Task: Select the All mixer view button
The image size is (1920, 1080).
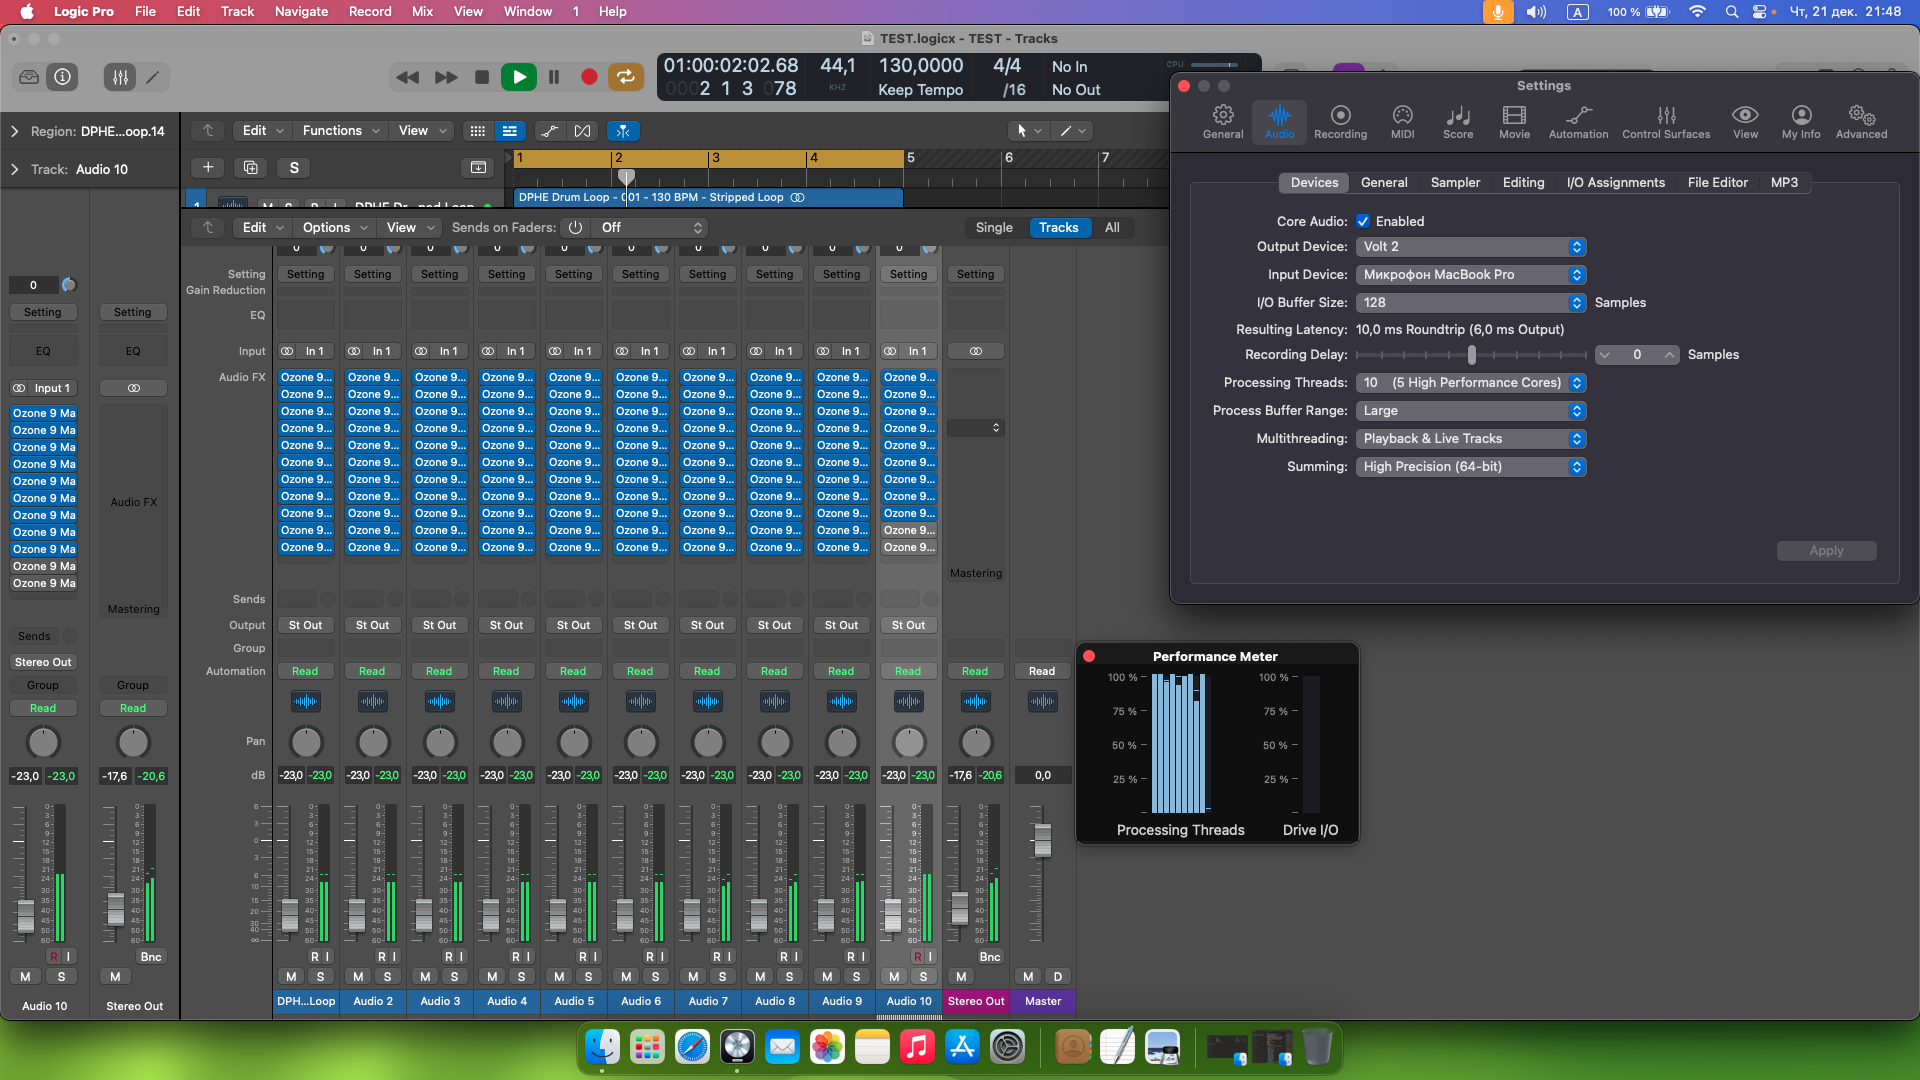Action: point(1112,228)
